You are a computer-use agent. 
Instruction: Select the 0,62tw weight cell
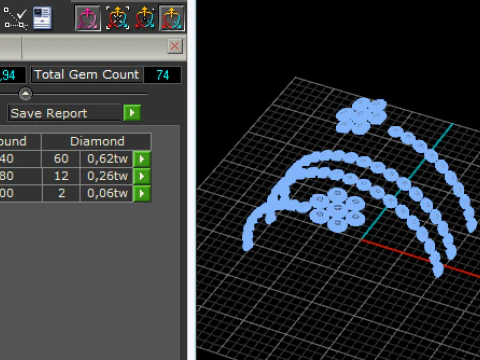coord(107,159)
